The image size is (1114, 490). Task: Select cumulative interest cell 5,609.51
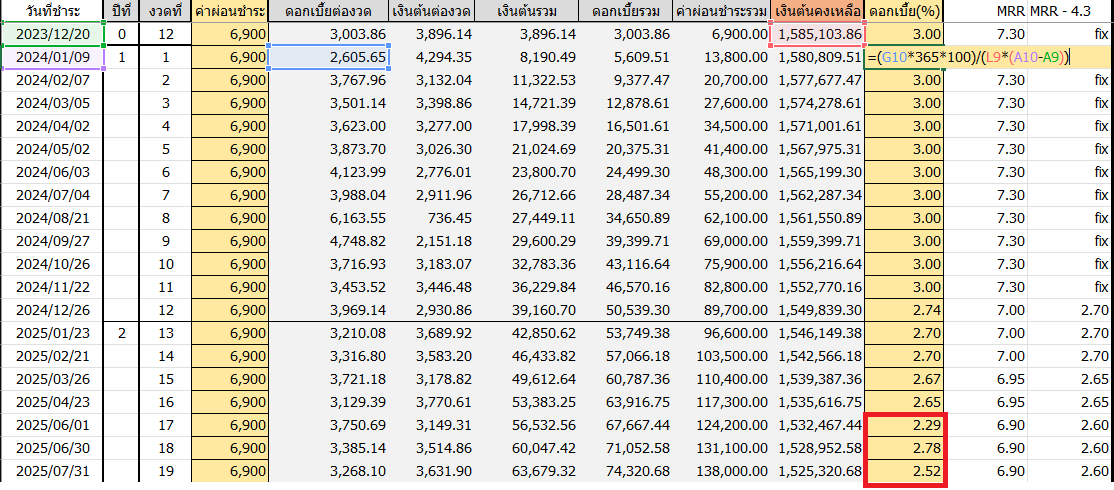626,58
